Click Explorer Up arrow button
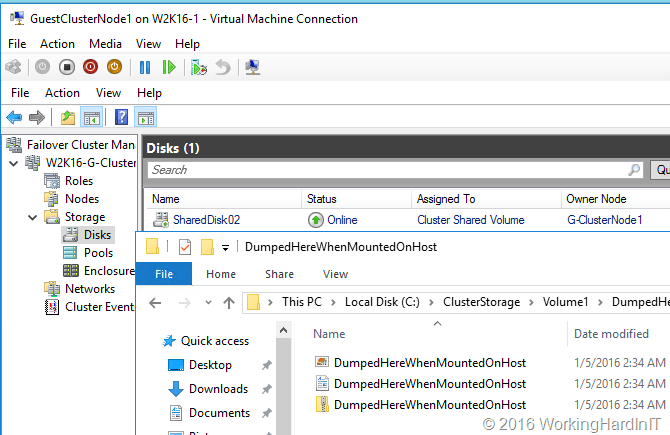 (x=229, y=303)
